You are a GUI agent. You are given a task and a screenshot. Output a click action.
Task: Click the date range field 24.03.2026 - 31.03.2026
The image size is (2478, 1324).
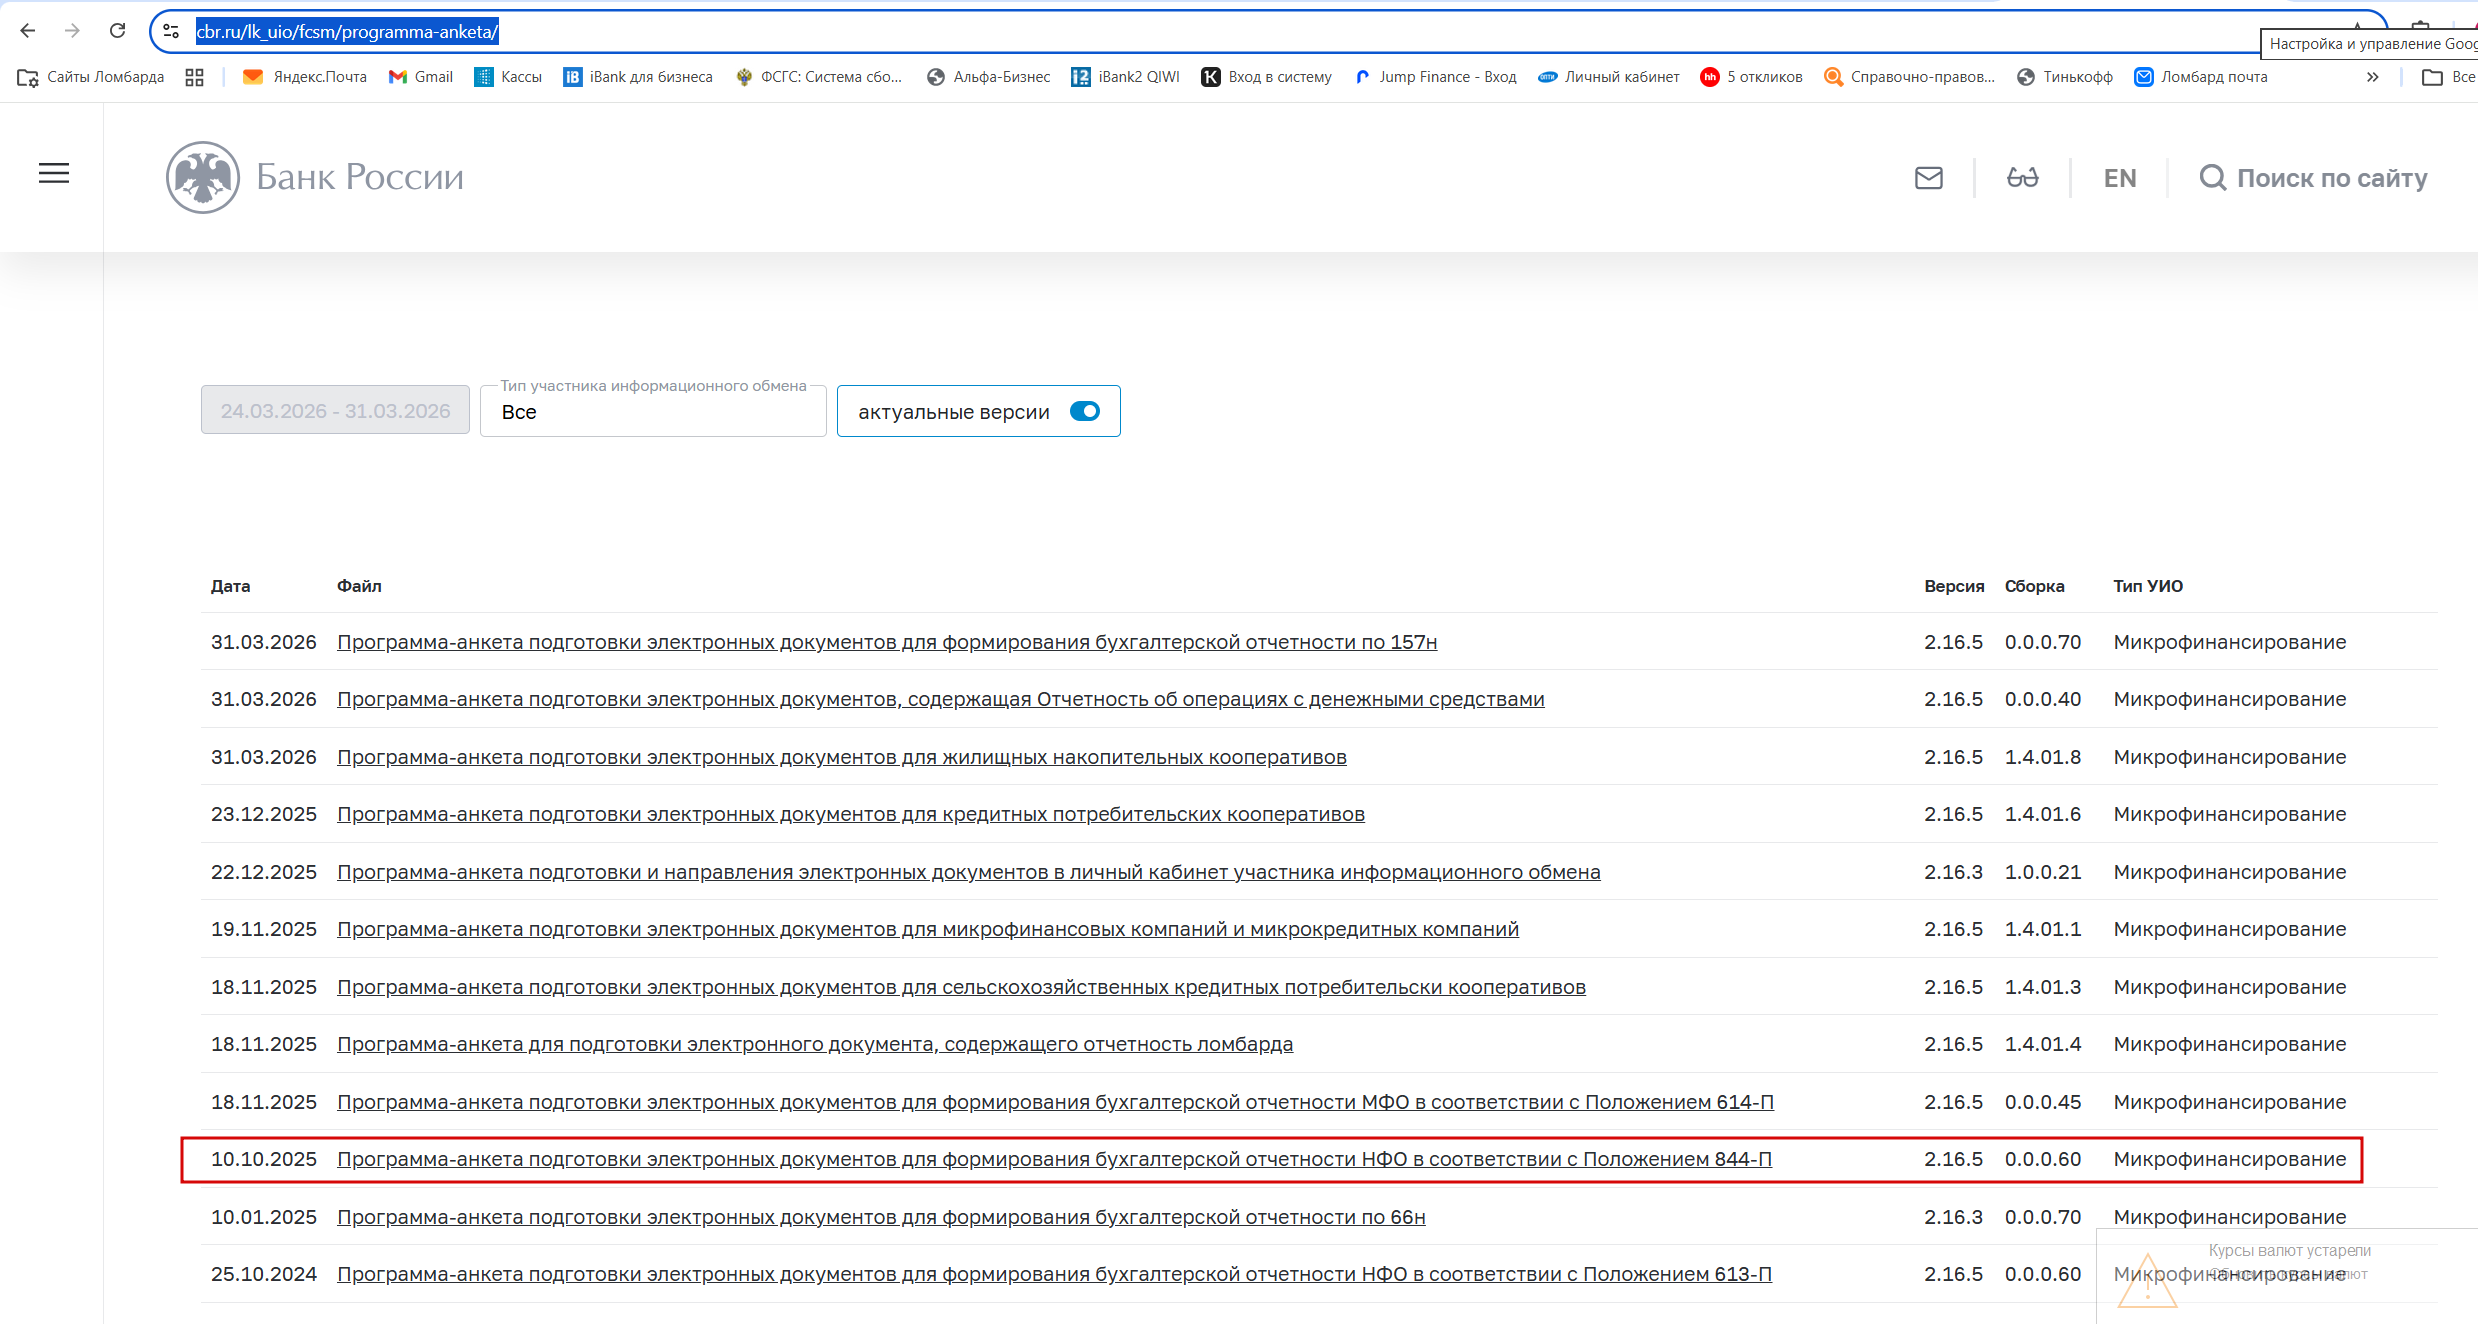click(335, 411)
